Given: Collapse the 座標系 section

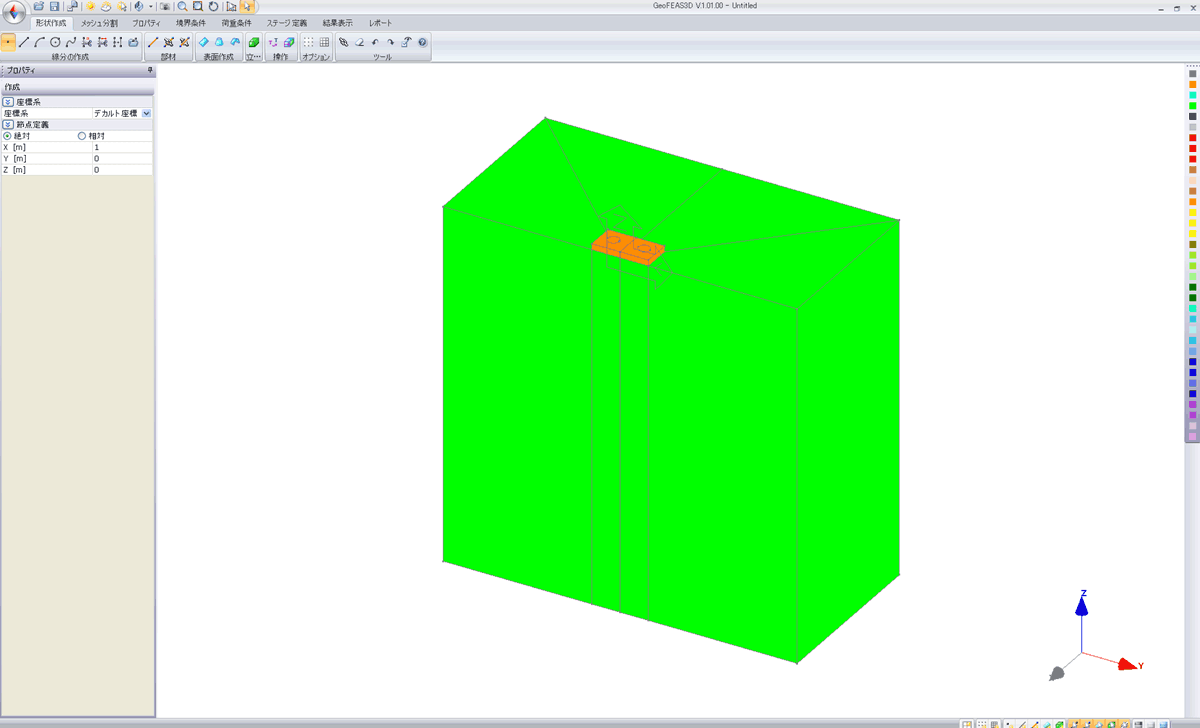Looking at the screenshot, I should pyautogui.click(x=8, y=102).
